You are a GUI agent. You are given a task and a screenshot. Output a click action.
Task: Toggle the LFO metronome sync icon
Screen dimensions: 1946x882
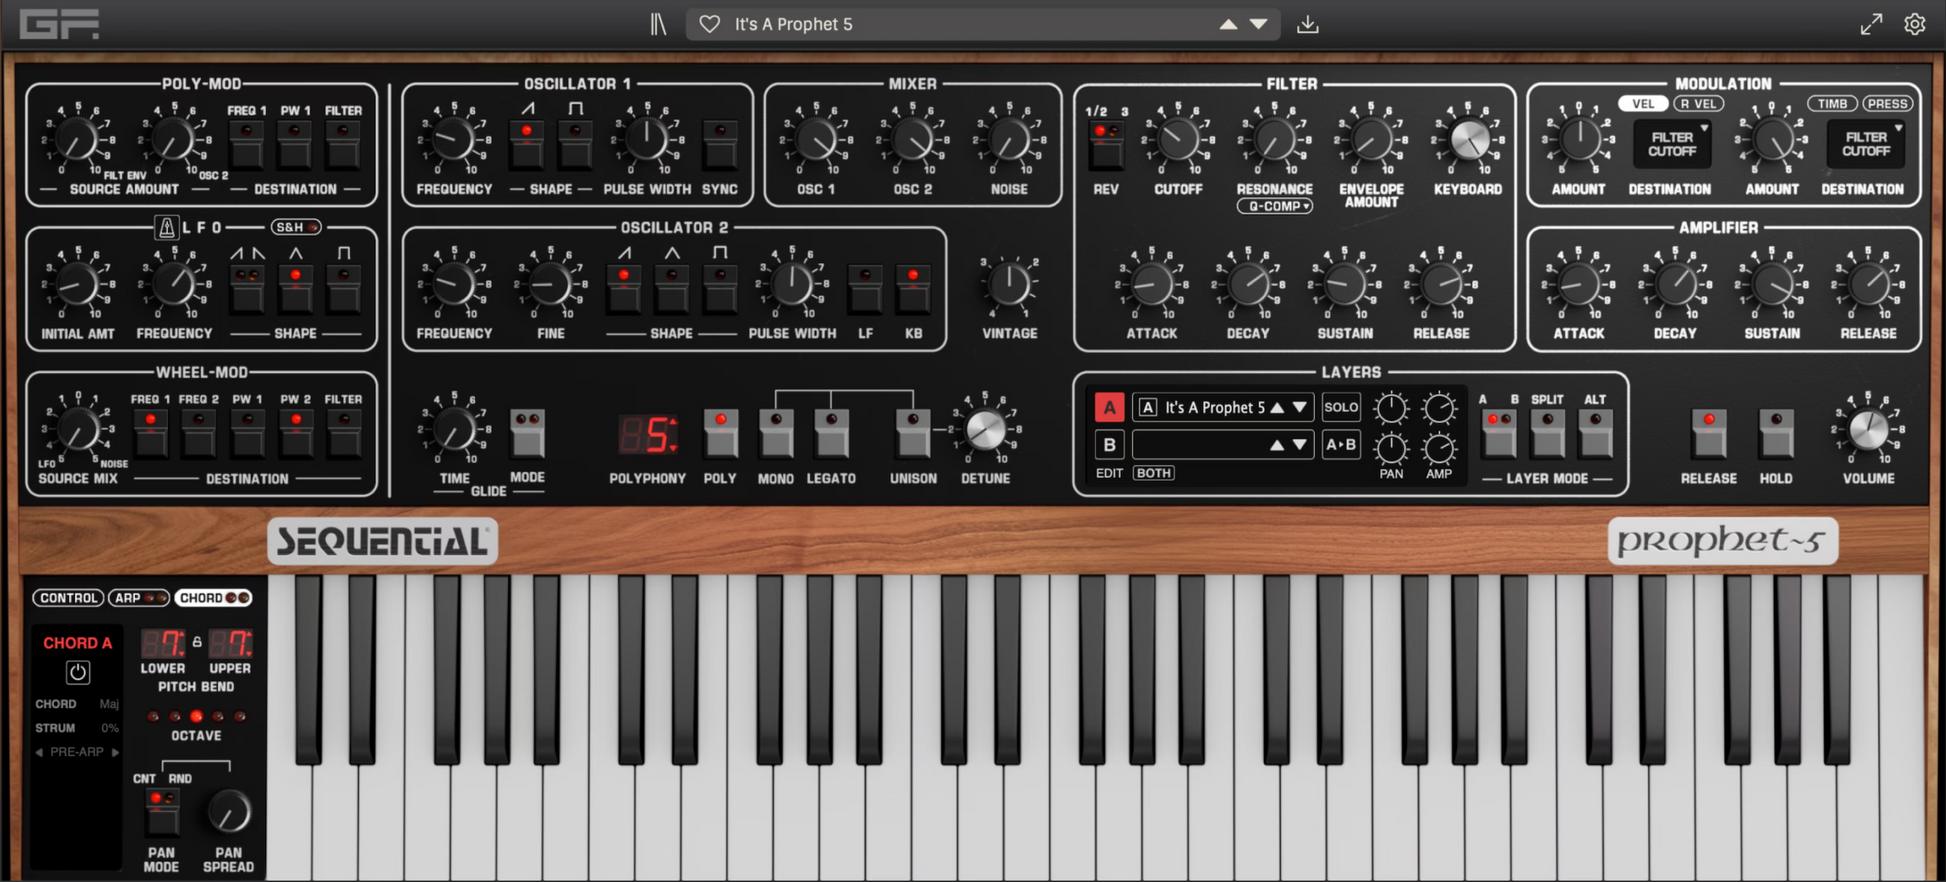click(x=166, y=228)
